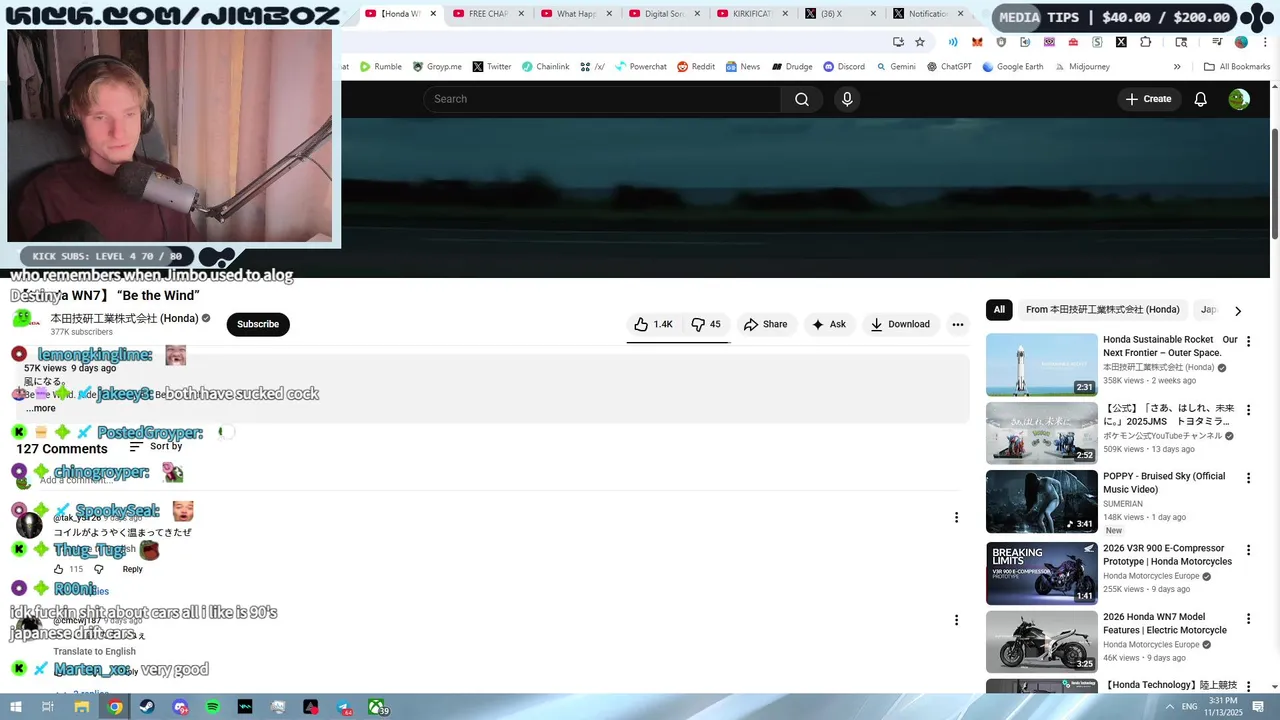Select the All filter chip
This screenshot has height=720, width=1280.
point(999,310)
